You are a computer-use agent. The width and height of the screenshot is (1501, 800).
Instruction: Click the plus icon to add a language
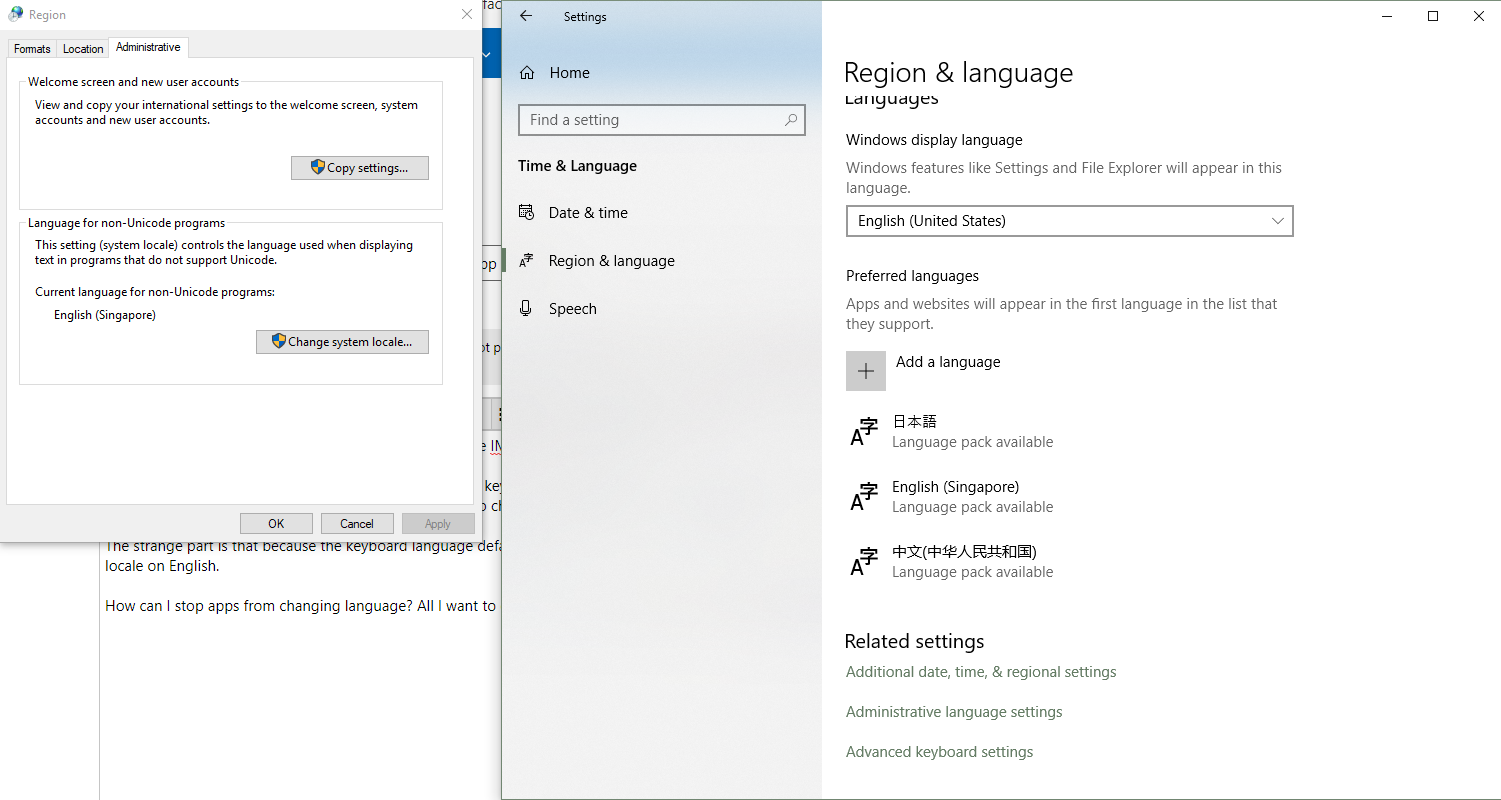click(x=866, y=371)
